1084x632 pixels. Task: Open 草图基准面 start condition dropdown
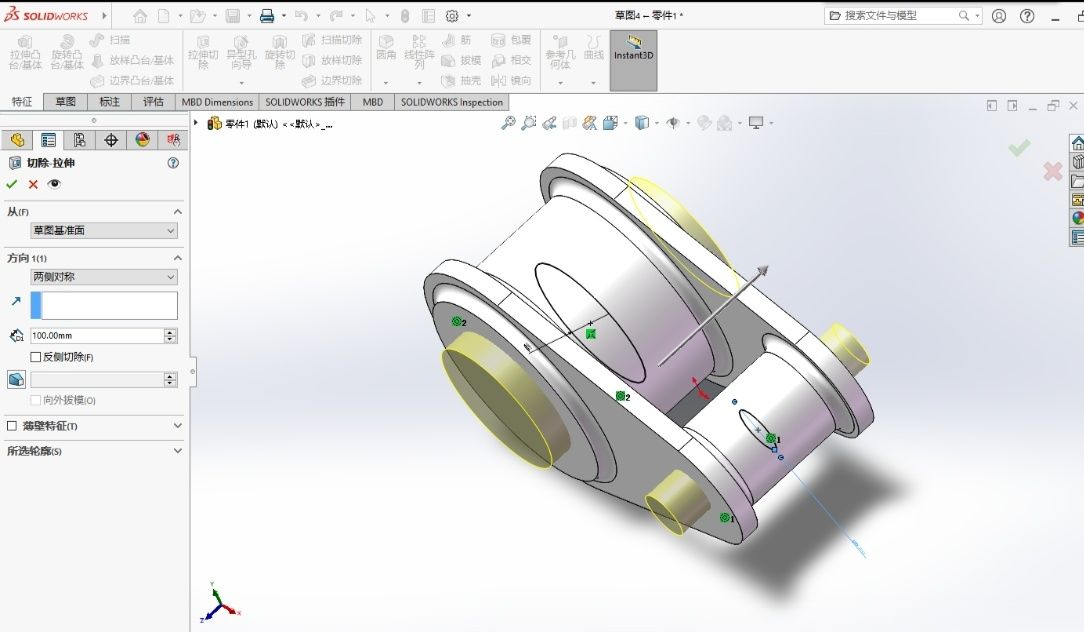pyautogui.click(x=104, y=230)
